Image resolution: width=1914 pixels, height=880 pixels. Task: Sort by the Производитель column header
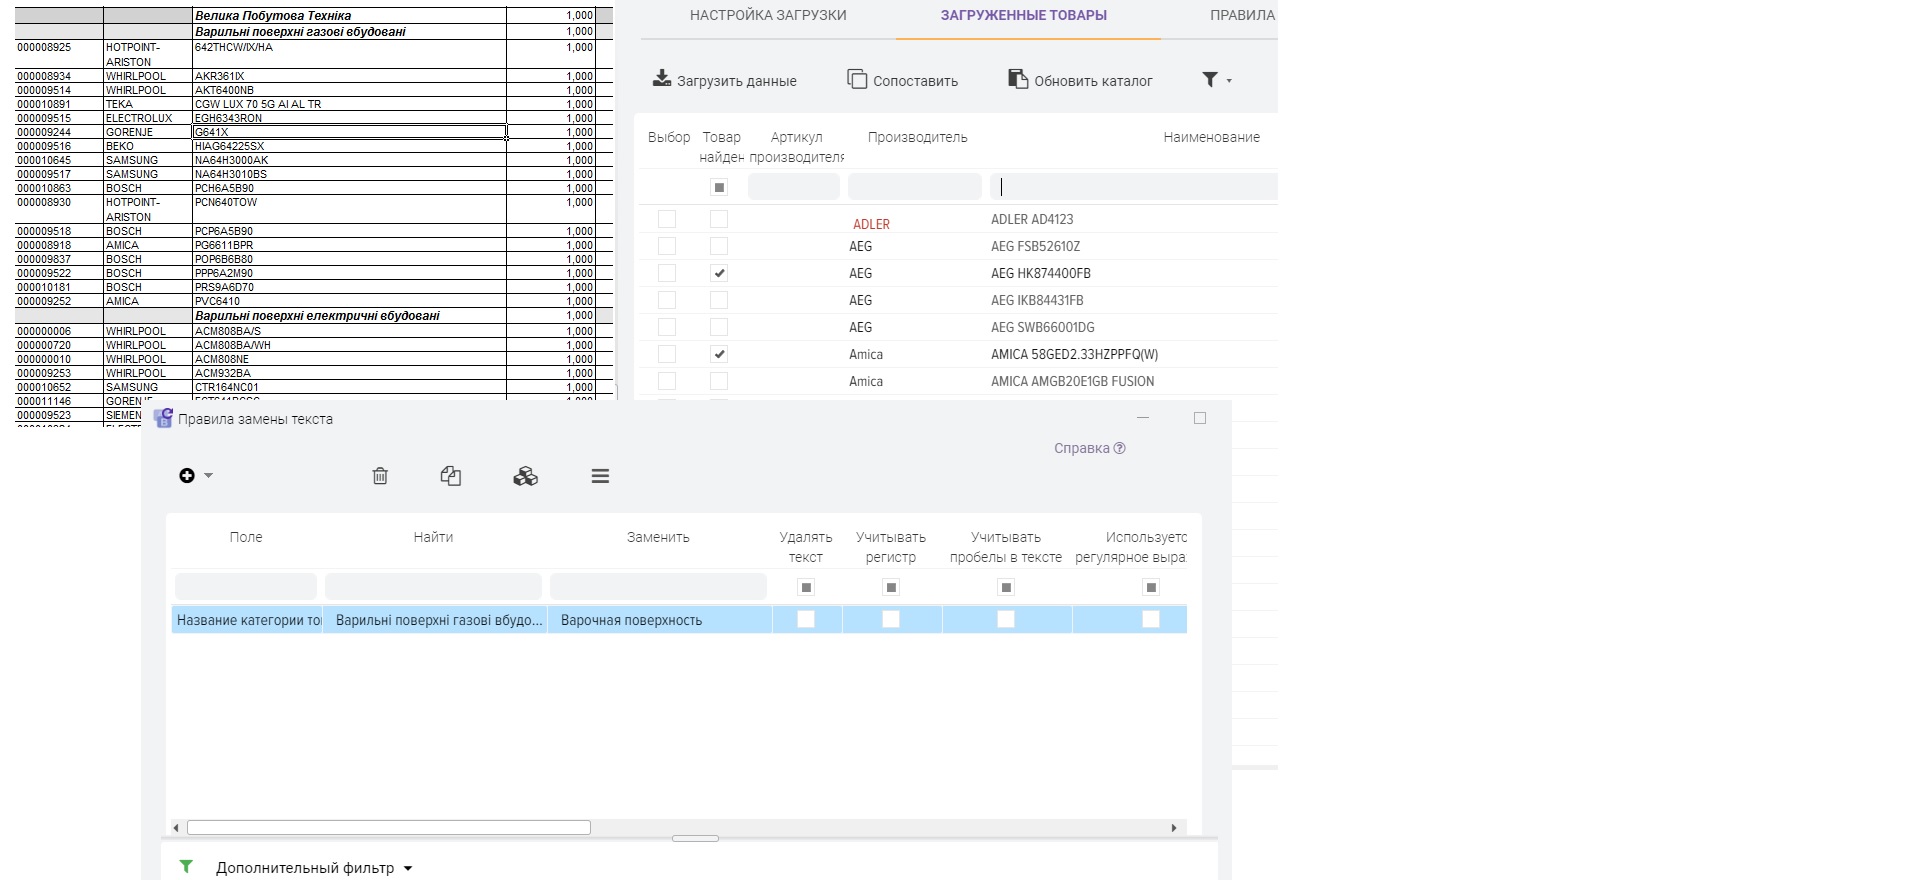[917, 137]
